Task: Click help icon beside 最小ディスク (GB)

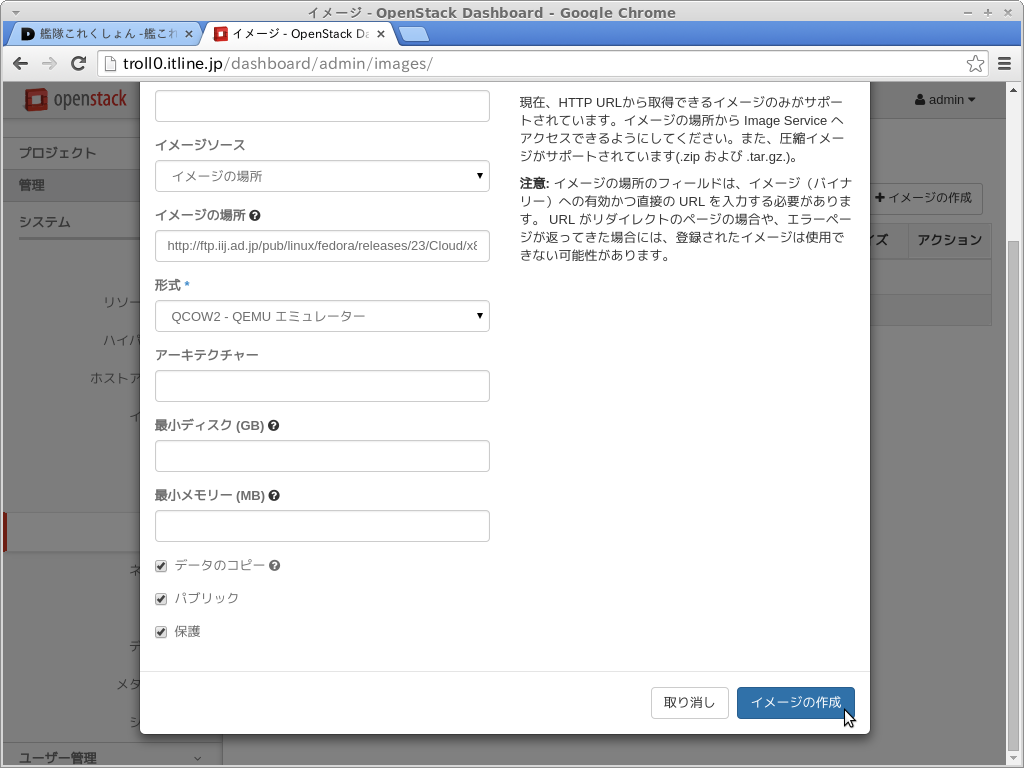Action: pyautogui.click(x=274, y=425)
